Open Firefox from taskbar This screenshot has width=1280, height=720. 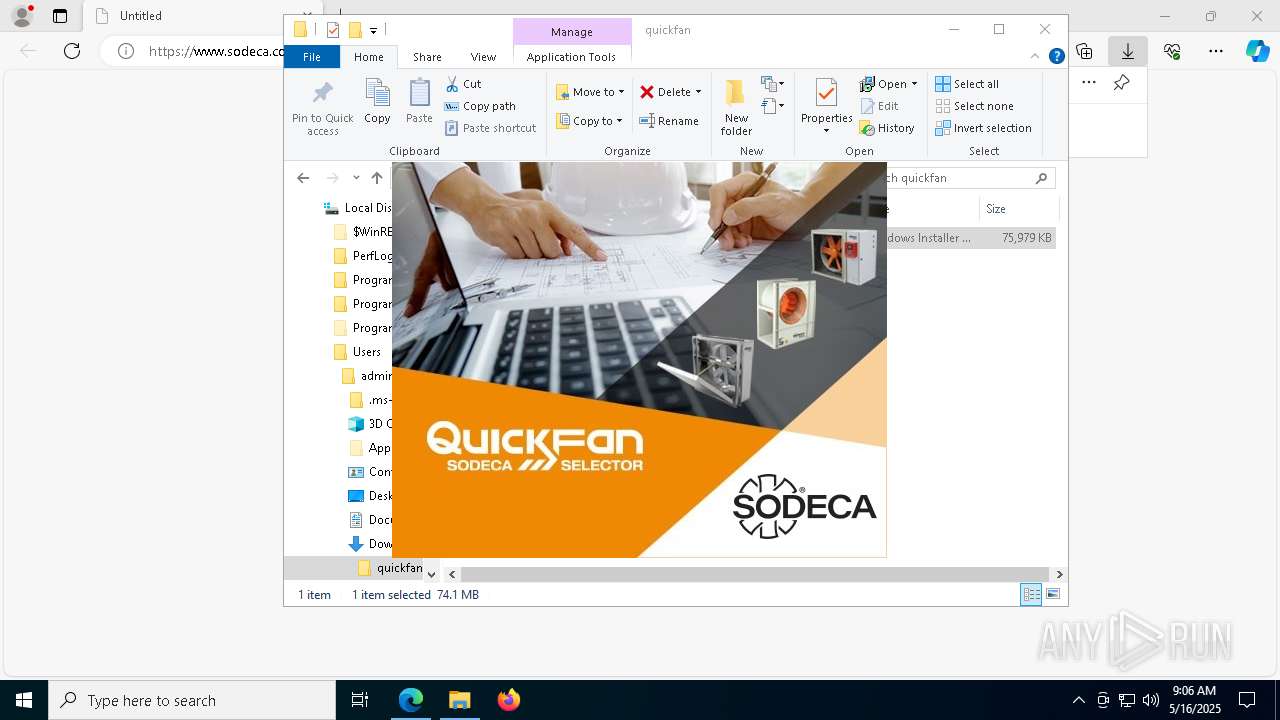[x=508, y=700]
